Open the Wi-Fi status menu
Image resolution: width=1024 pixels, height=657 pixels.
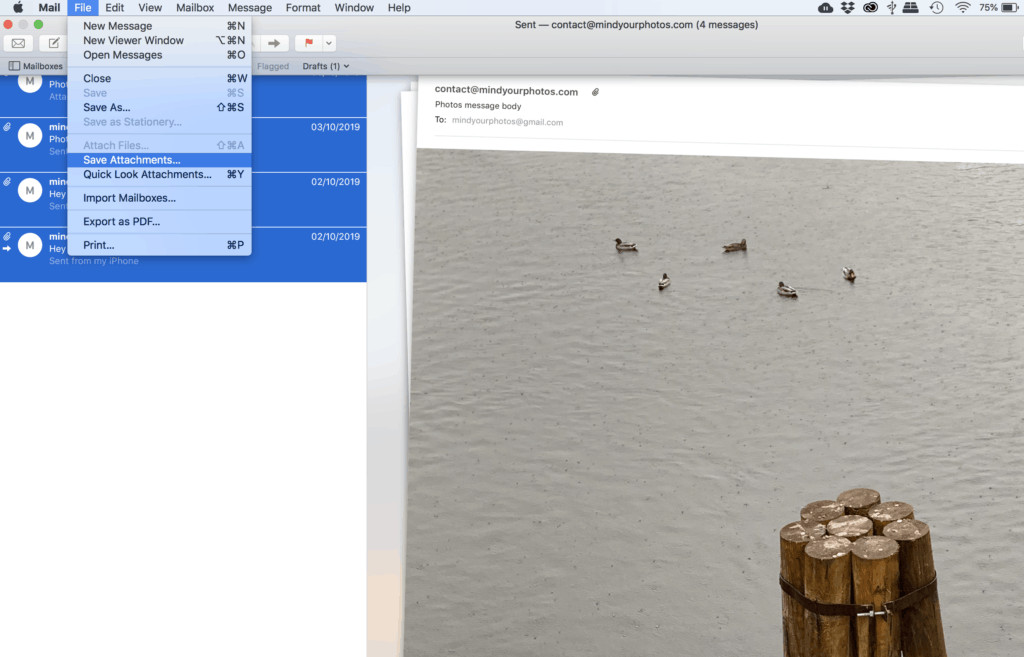[963, 8]
